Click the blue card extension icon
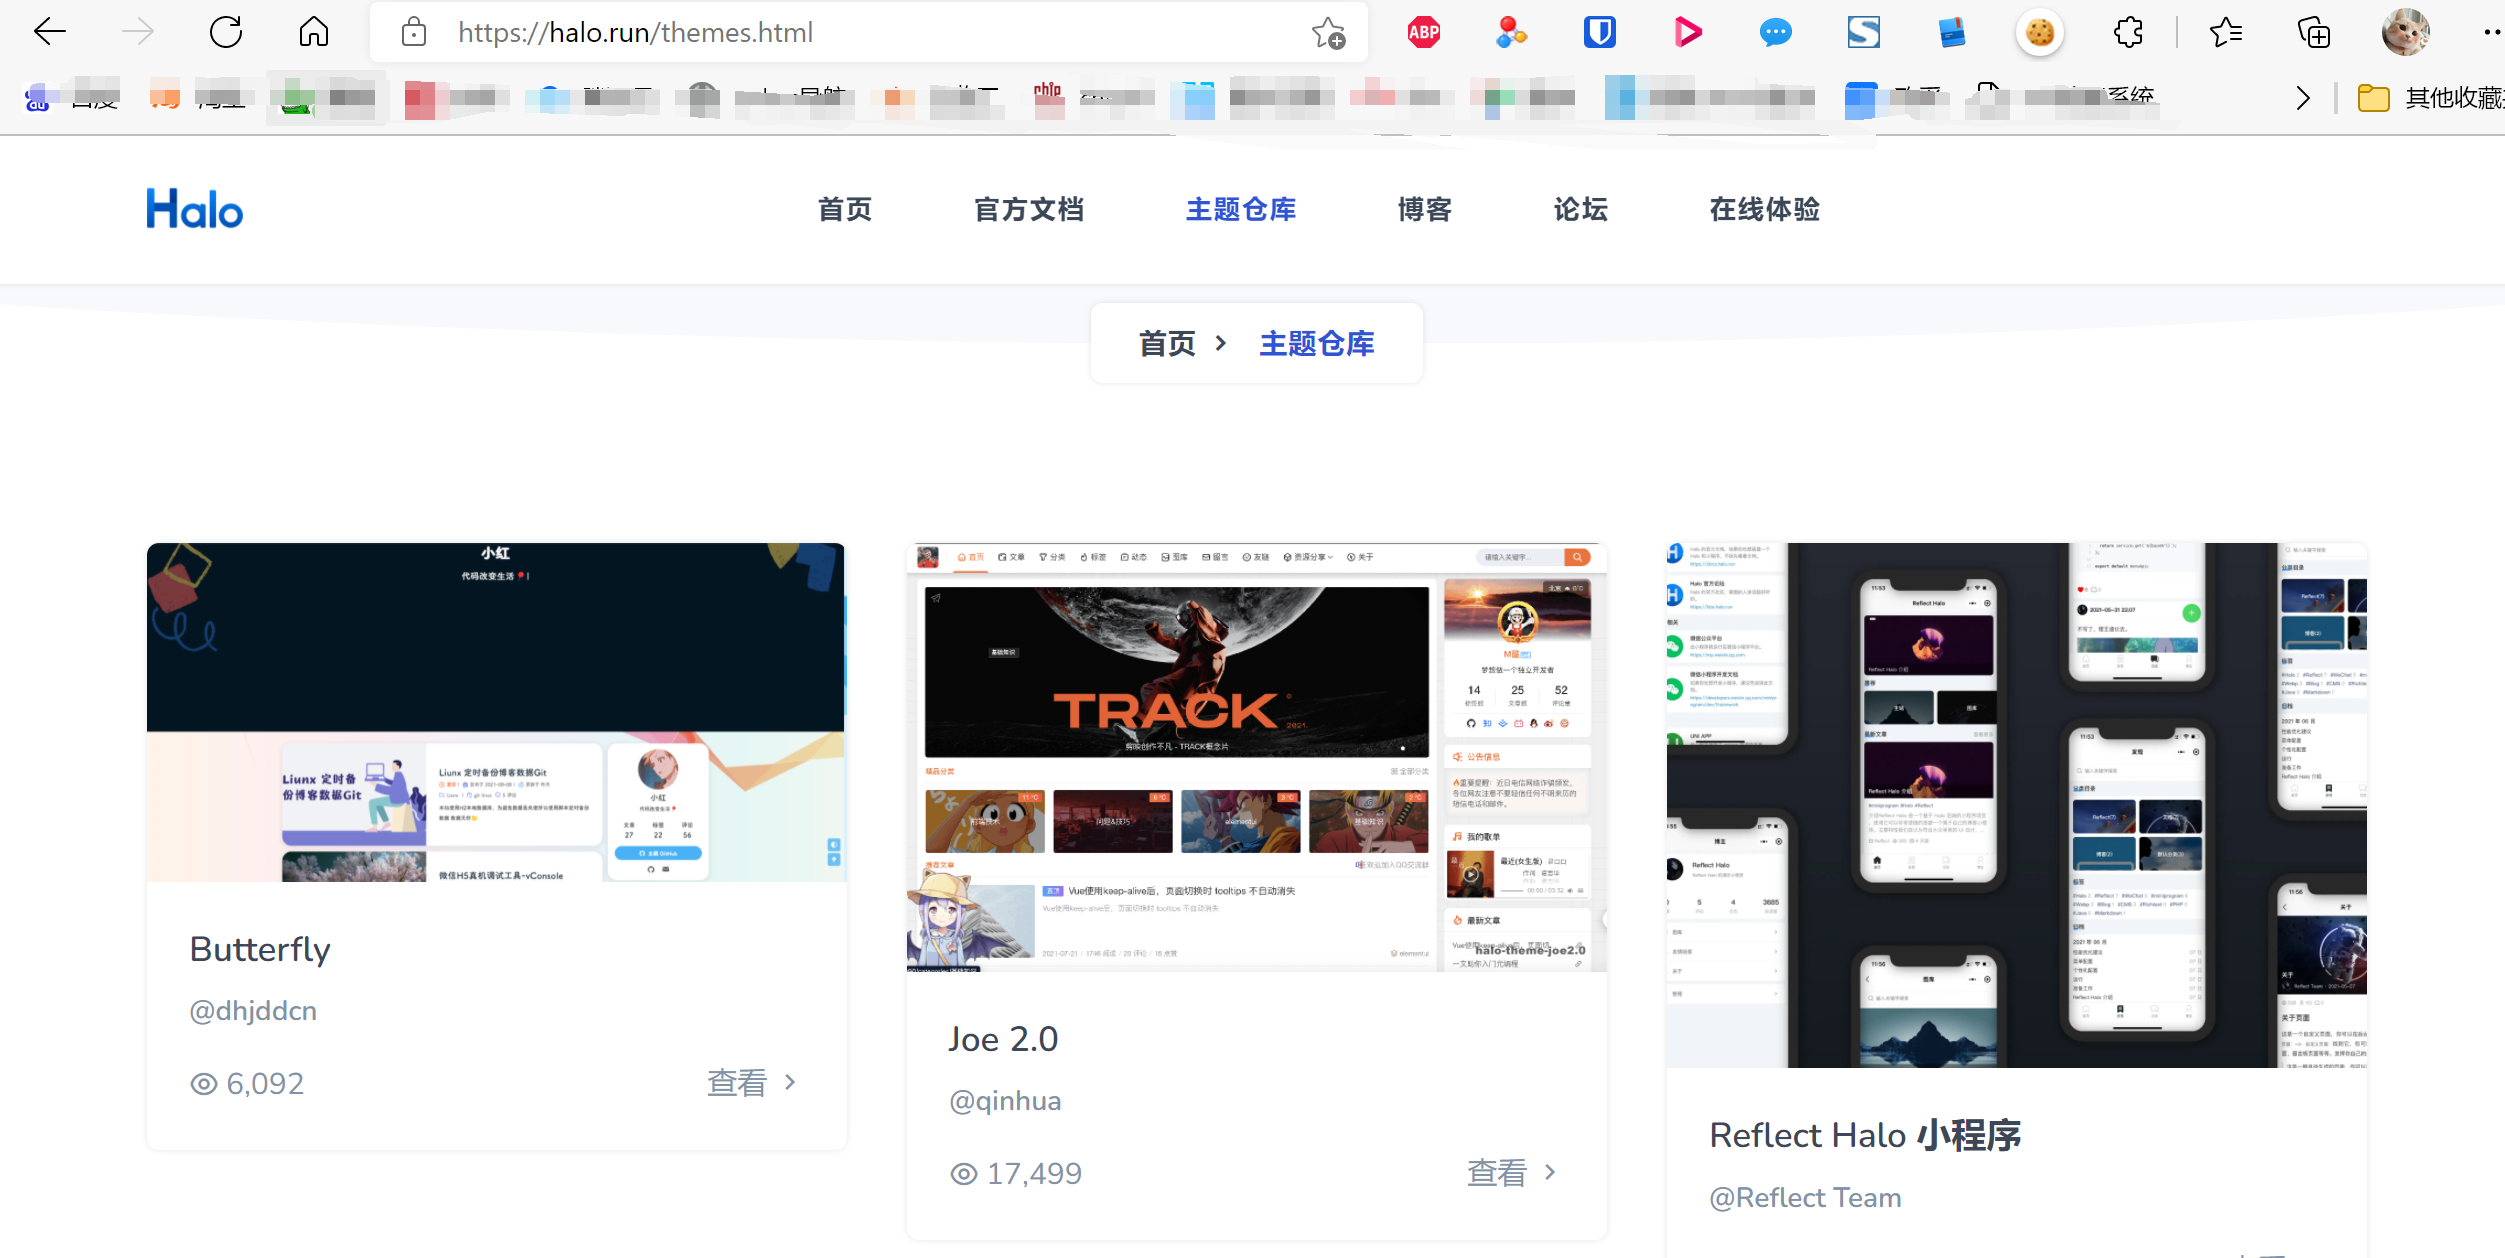The width and height of the screenshot is (2505, 1258). tap(1951, 33)
